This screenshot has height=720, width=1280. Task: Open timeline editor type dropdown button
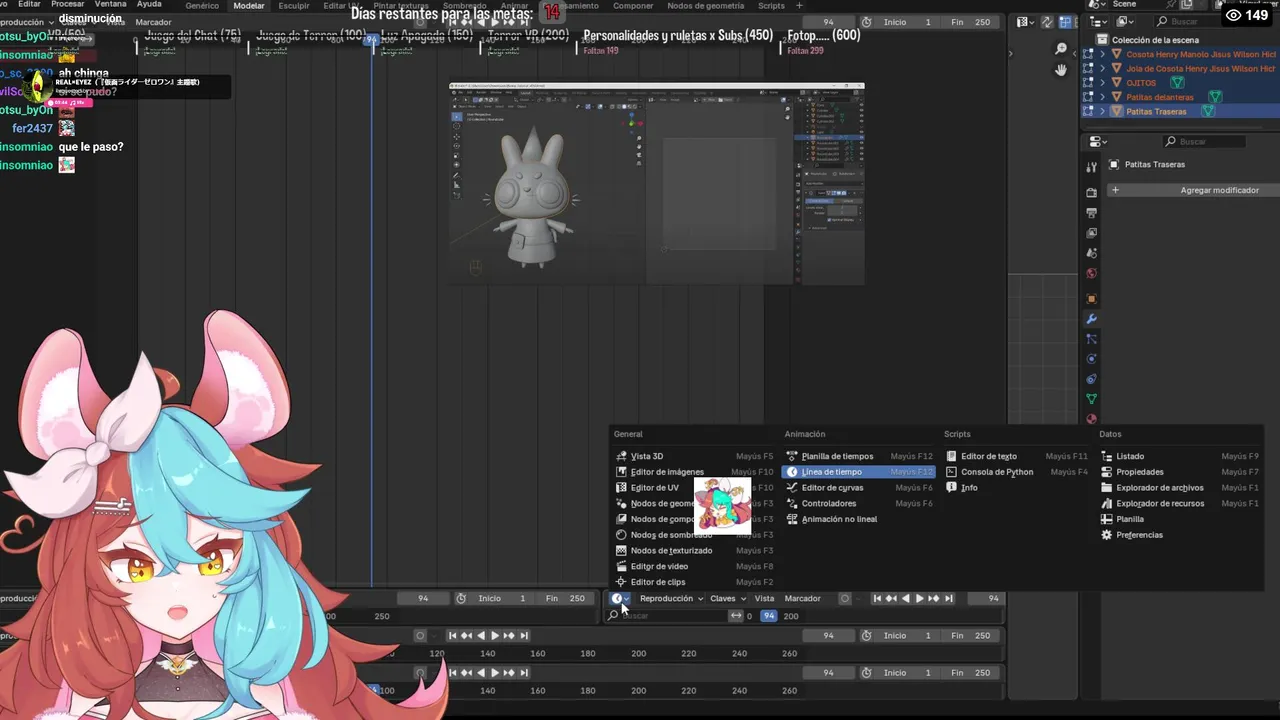click(x=620, y=598)
